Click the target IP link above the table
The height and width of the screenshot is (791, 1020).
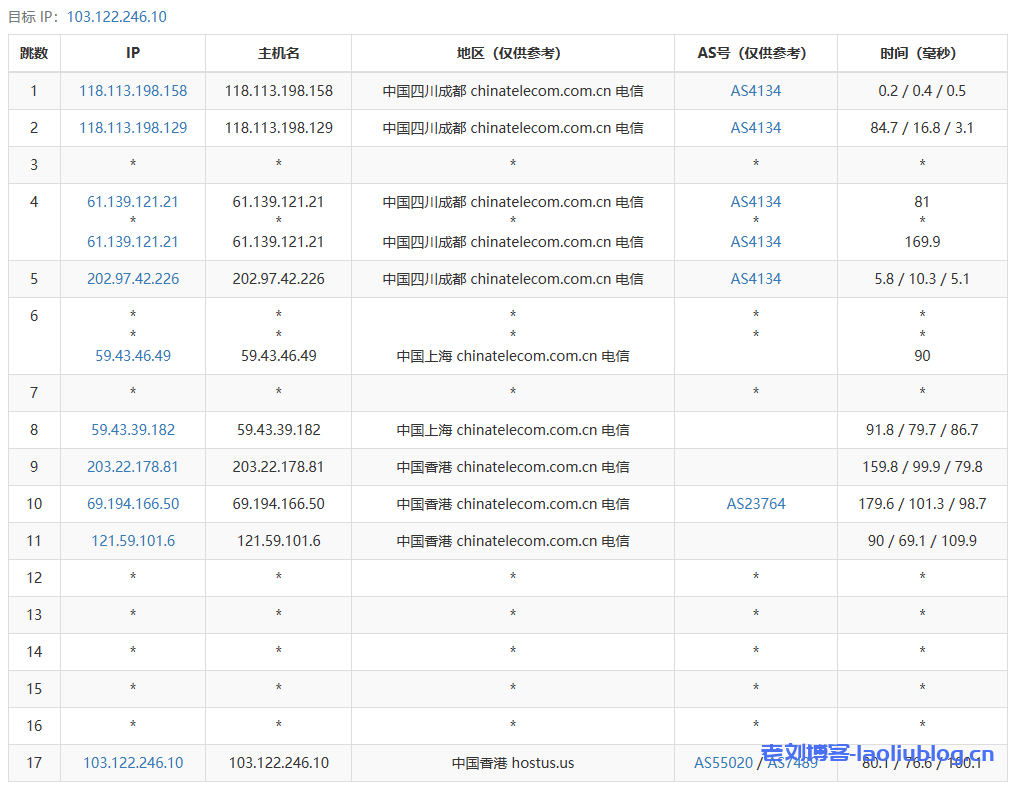[117, 17]
